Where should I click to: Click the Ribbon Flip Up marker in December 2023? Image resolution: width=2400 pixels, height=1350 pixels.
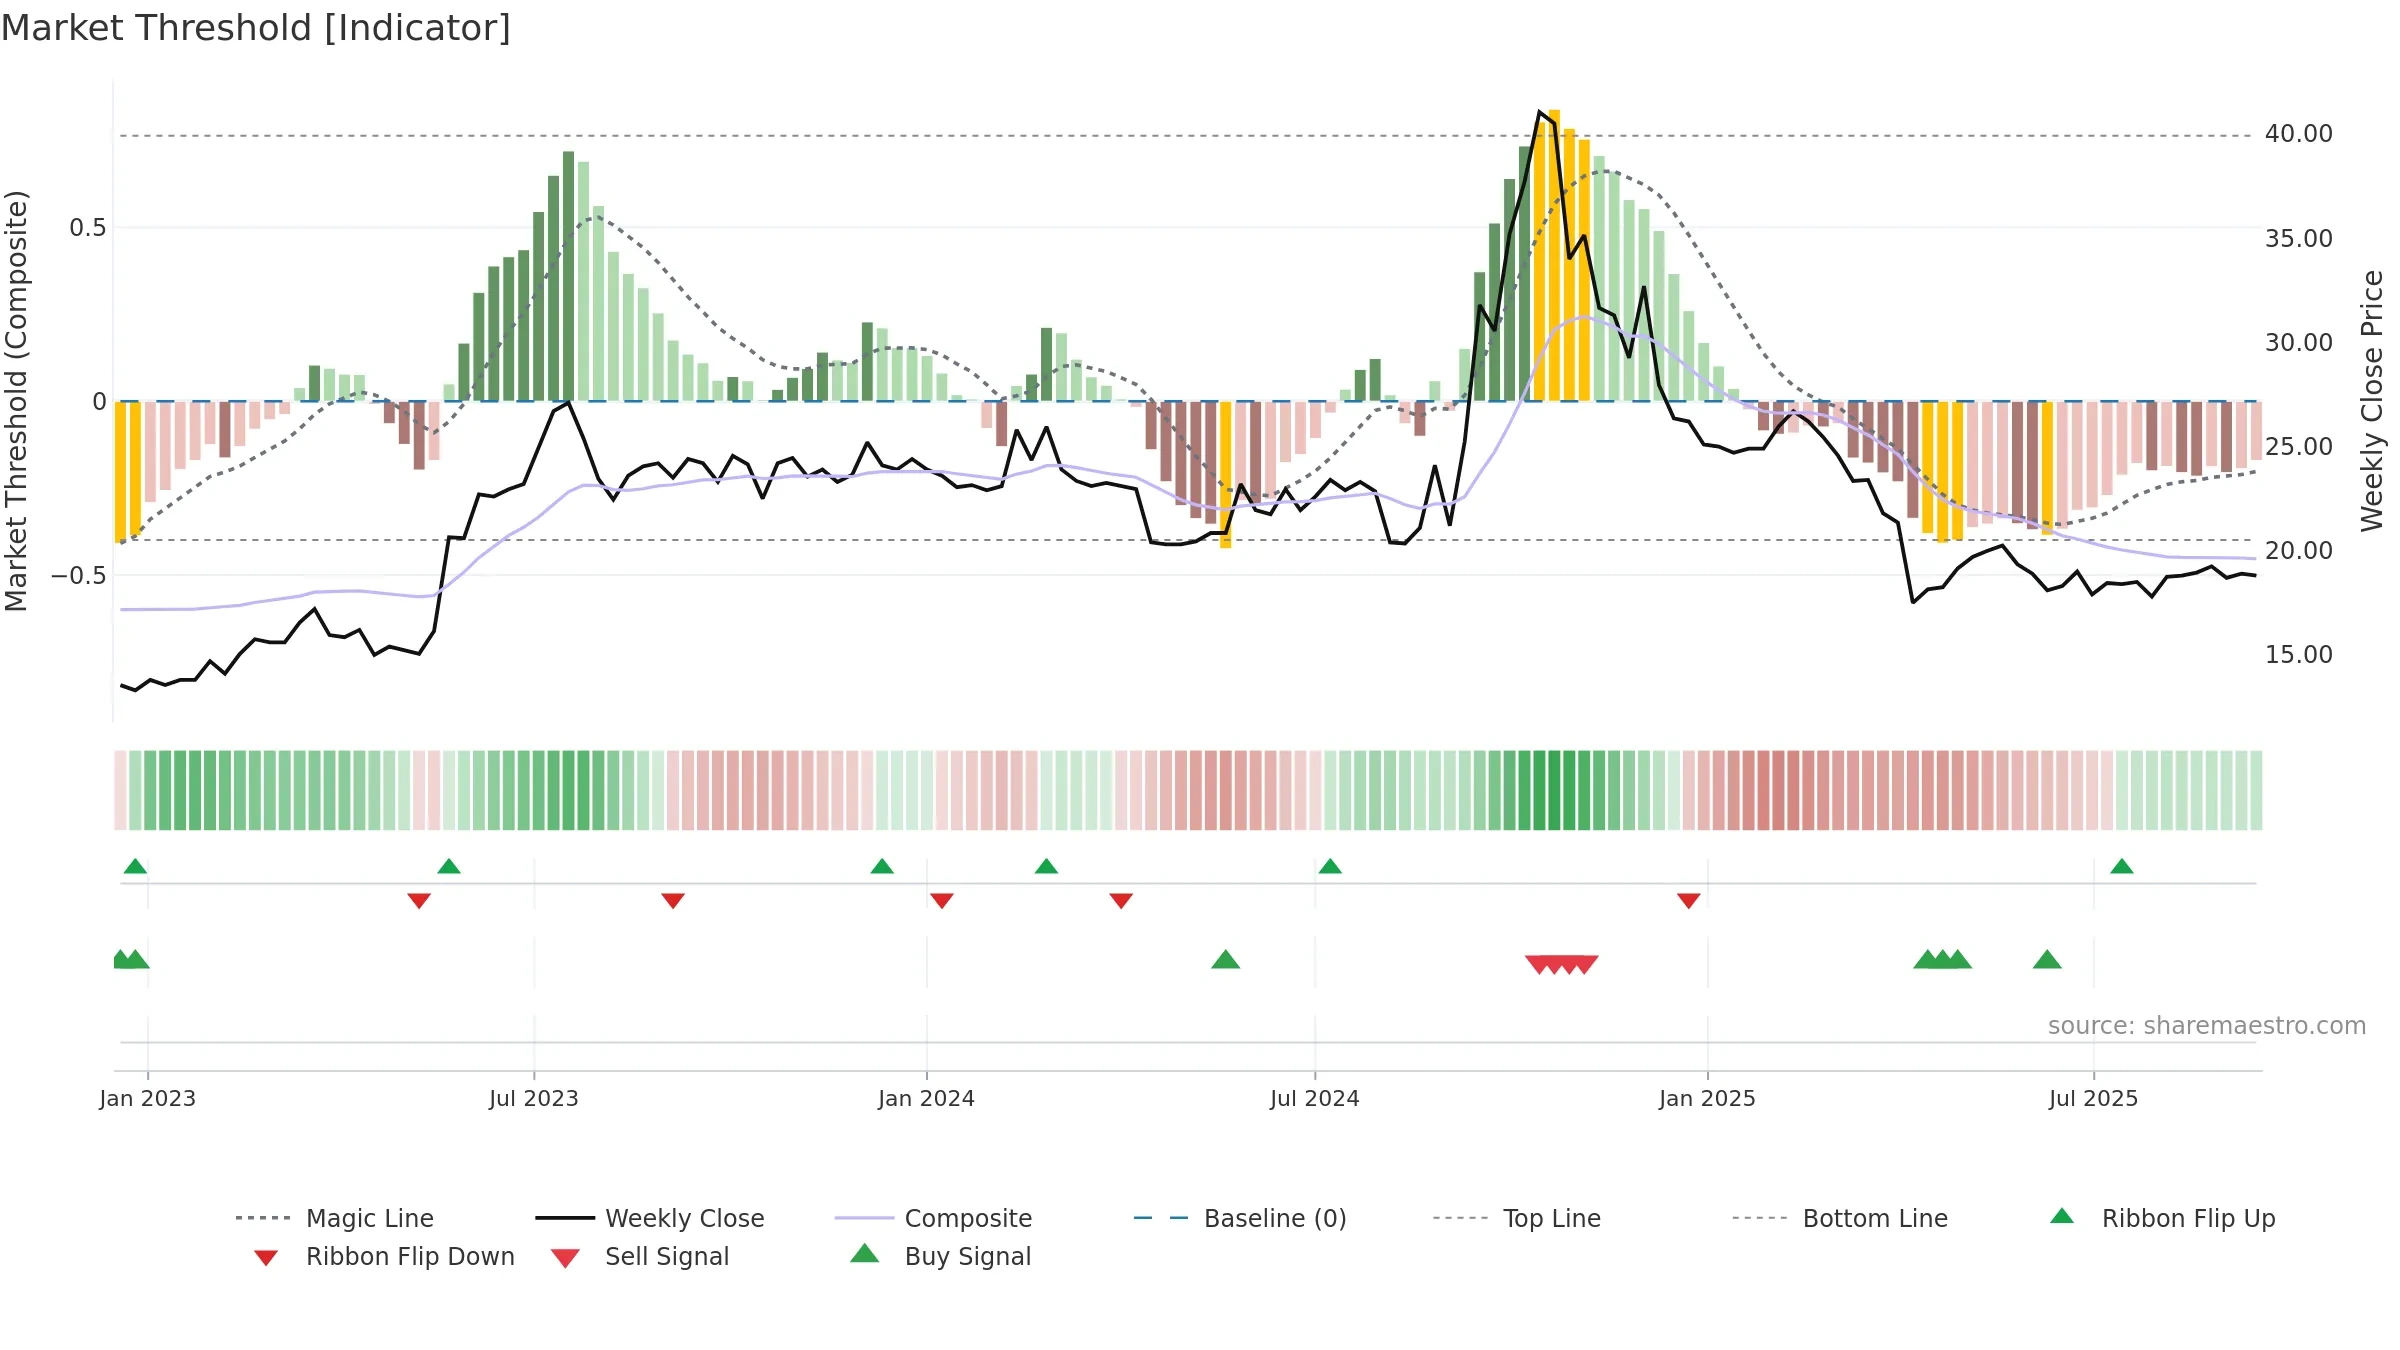click(x=882, y=866)
